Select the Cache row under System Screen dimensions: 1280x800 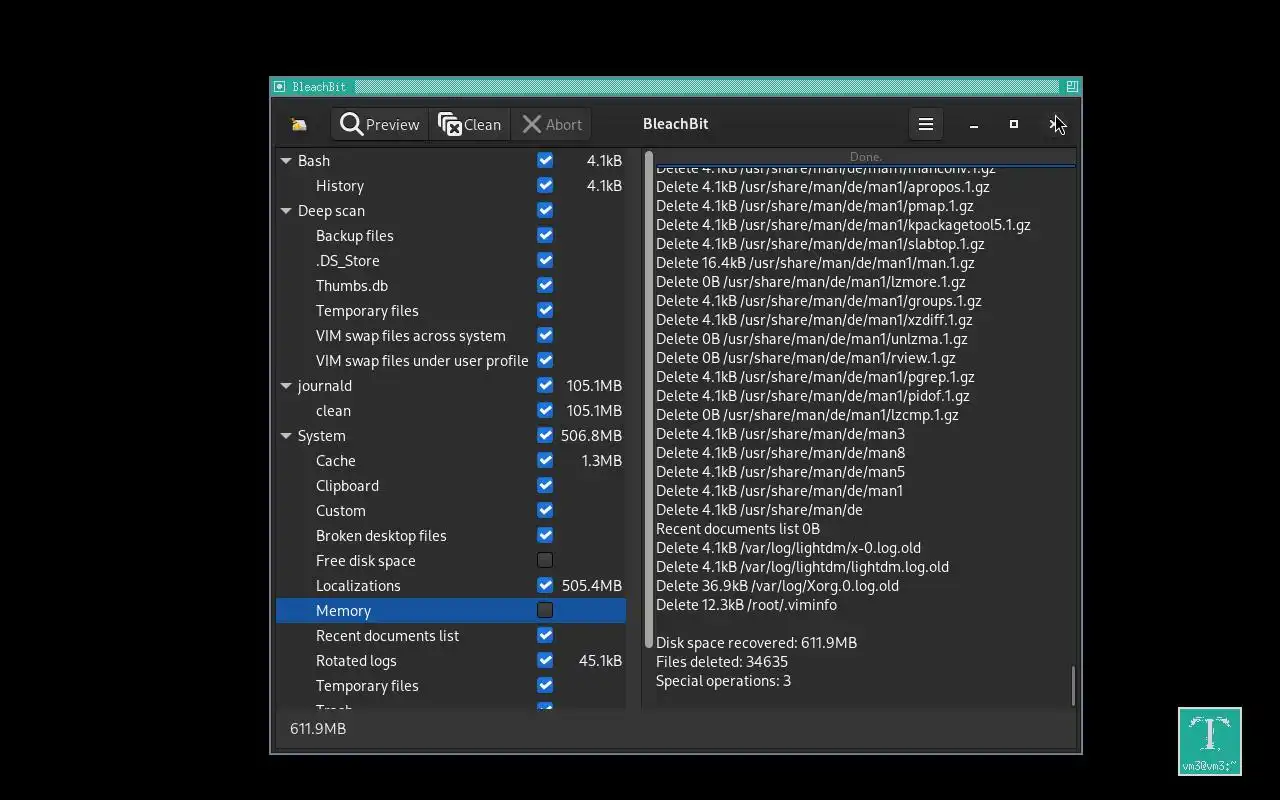click(x=451, y=460)
